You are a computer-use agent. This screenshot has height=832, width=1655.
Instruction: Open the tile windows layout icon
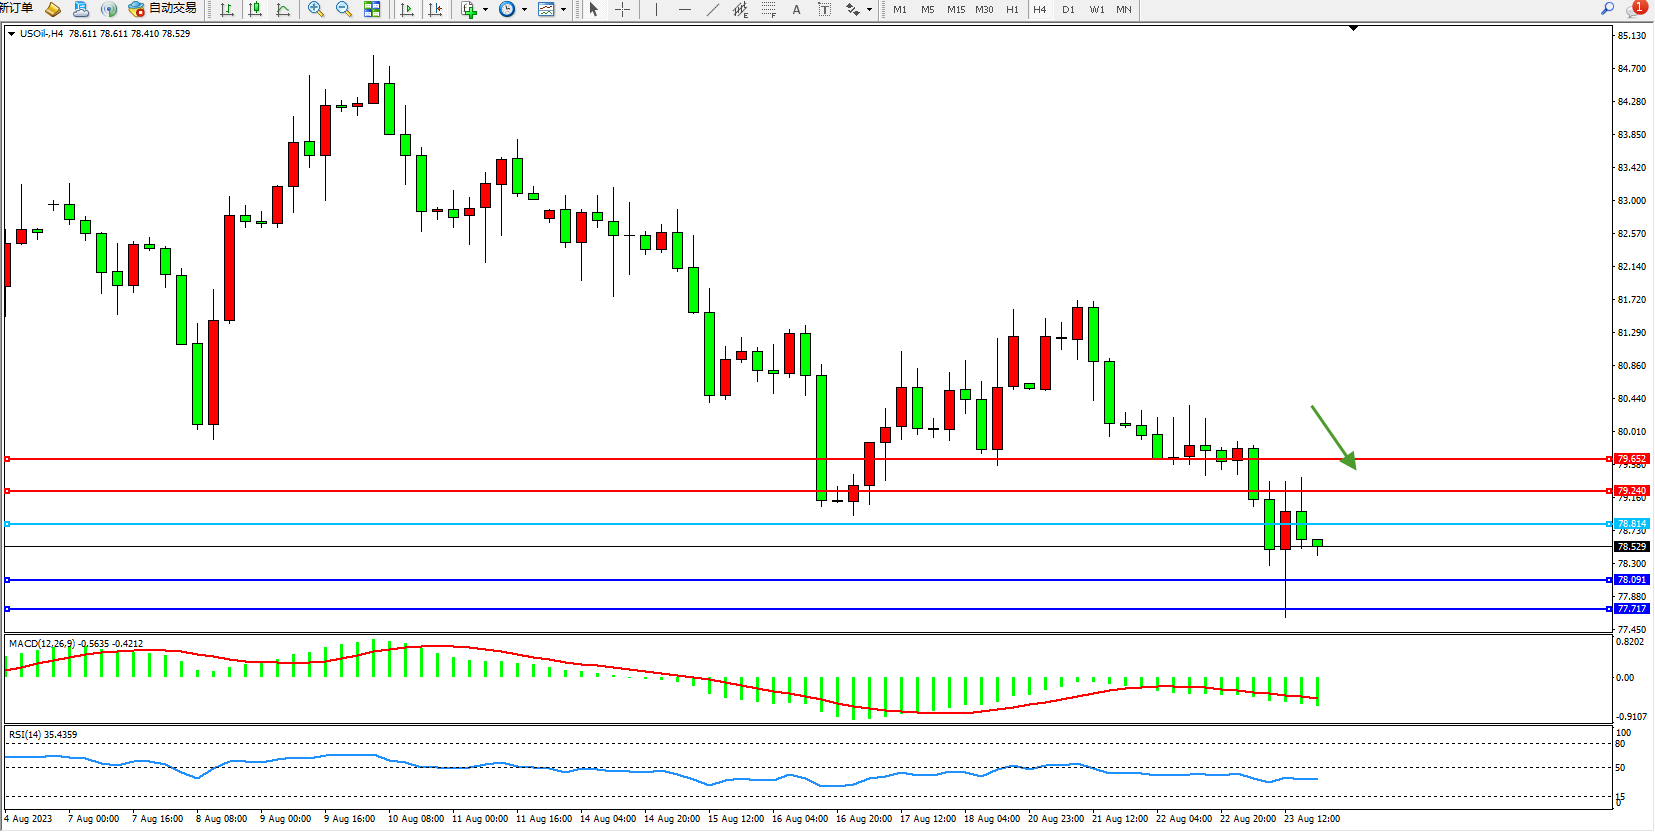(x=372, y=9)
